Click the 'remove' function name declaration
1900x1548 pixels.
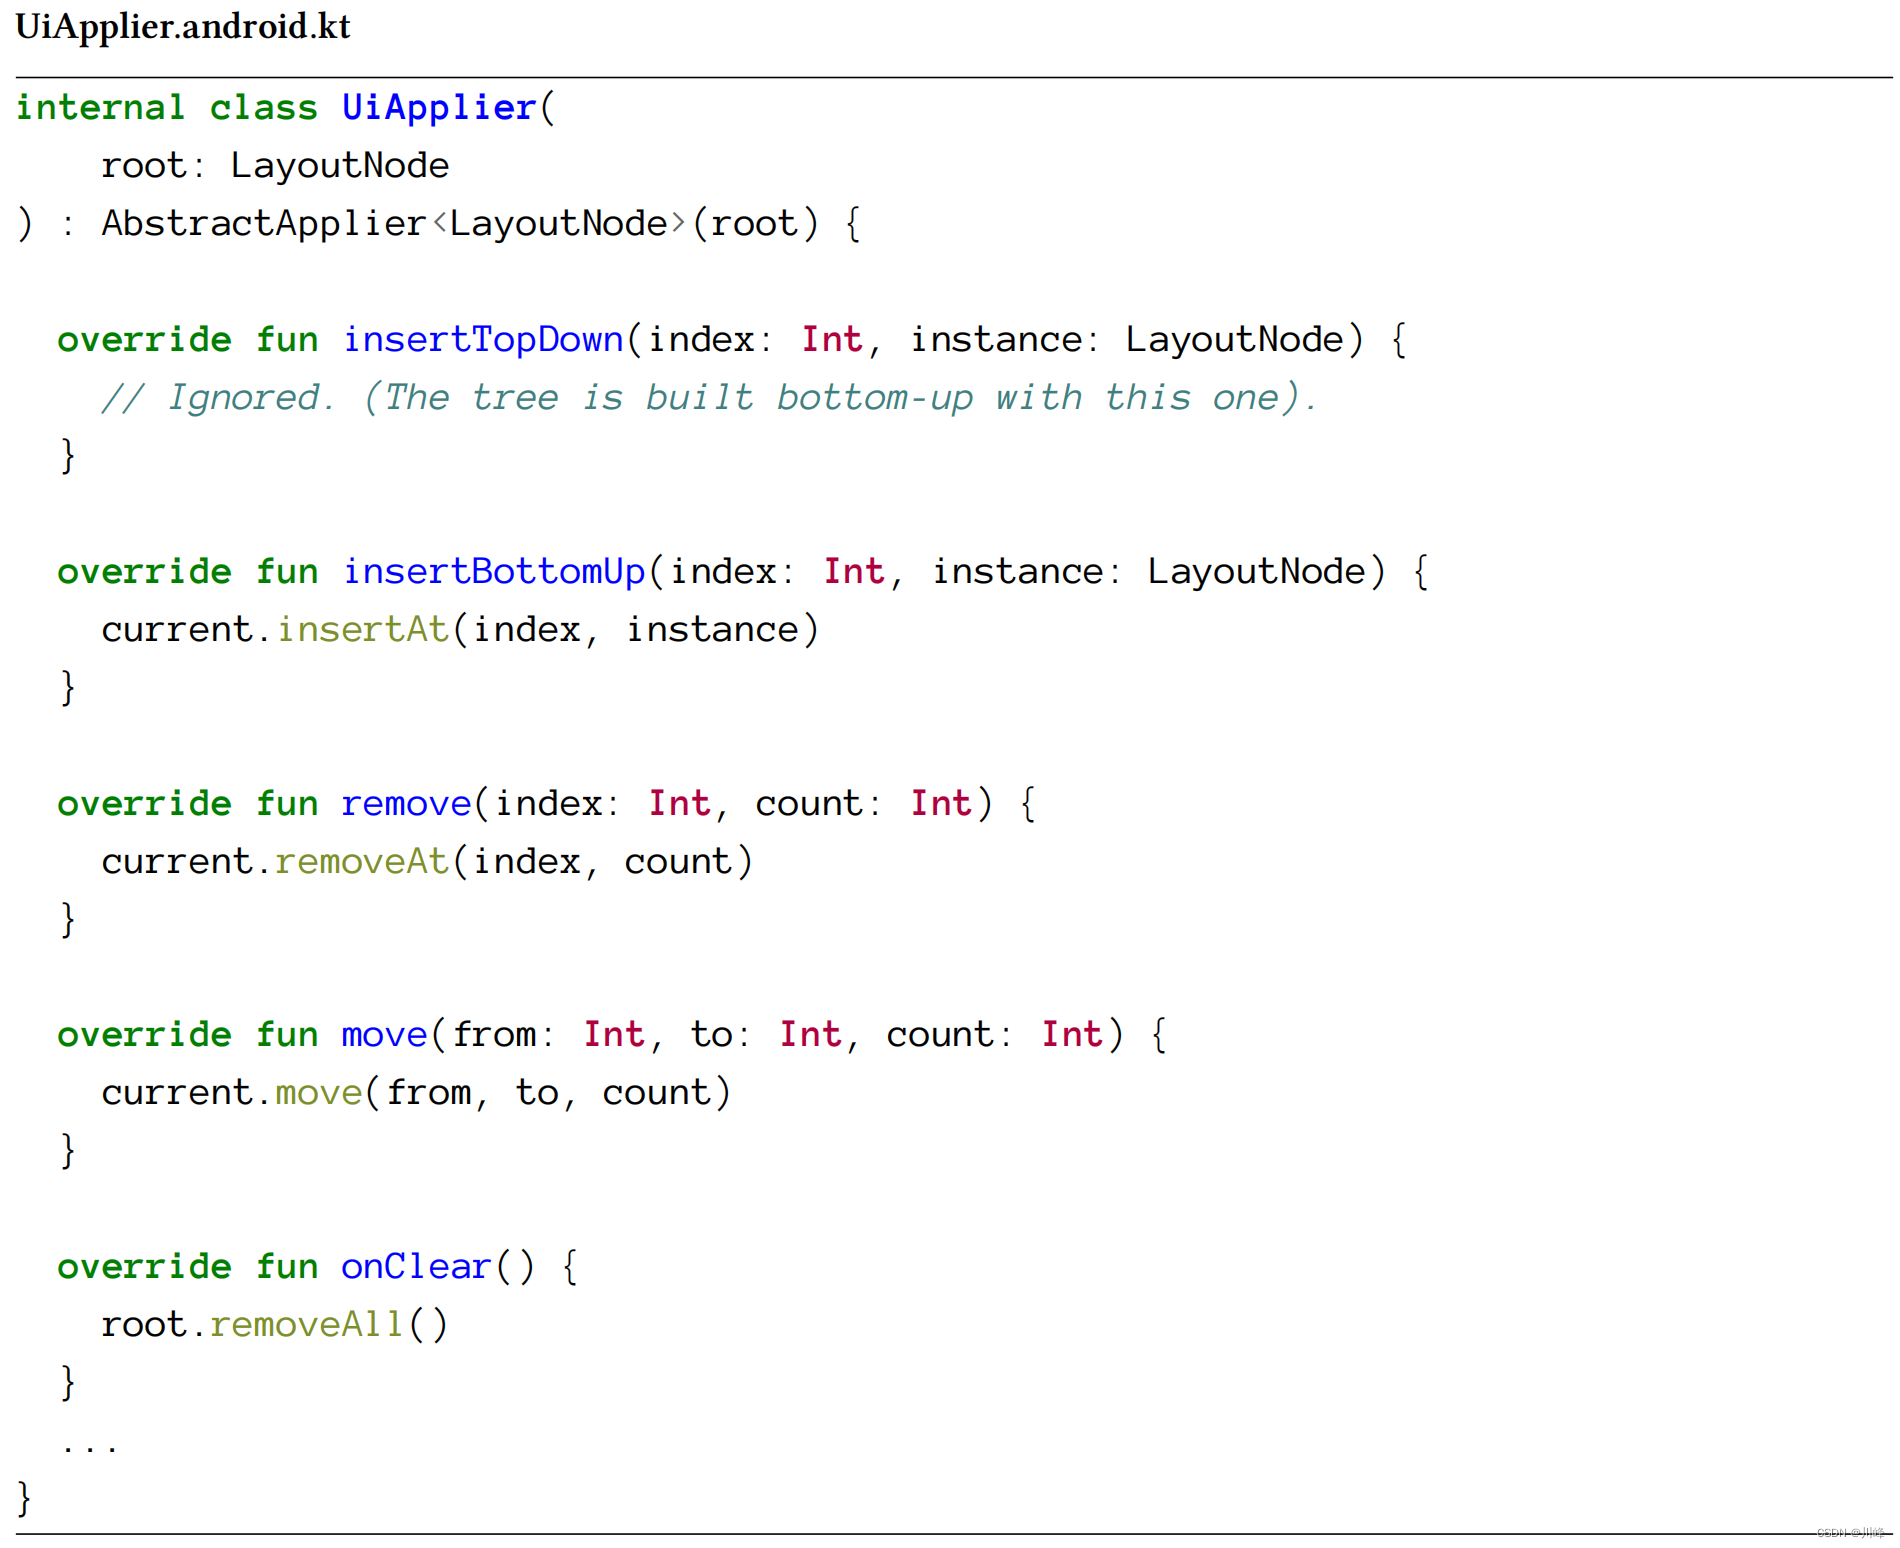coord(405,804)
